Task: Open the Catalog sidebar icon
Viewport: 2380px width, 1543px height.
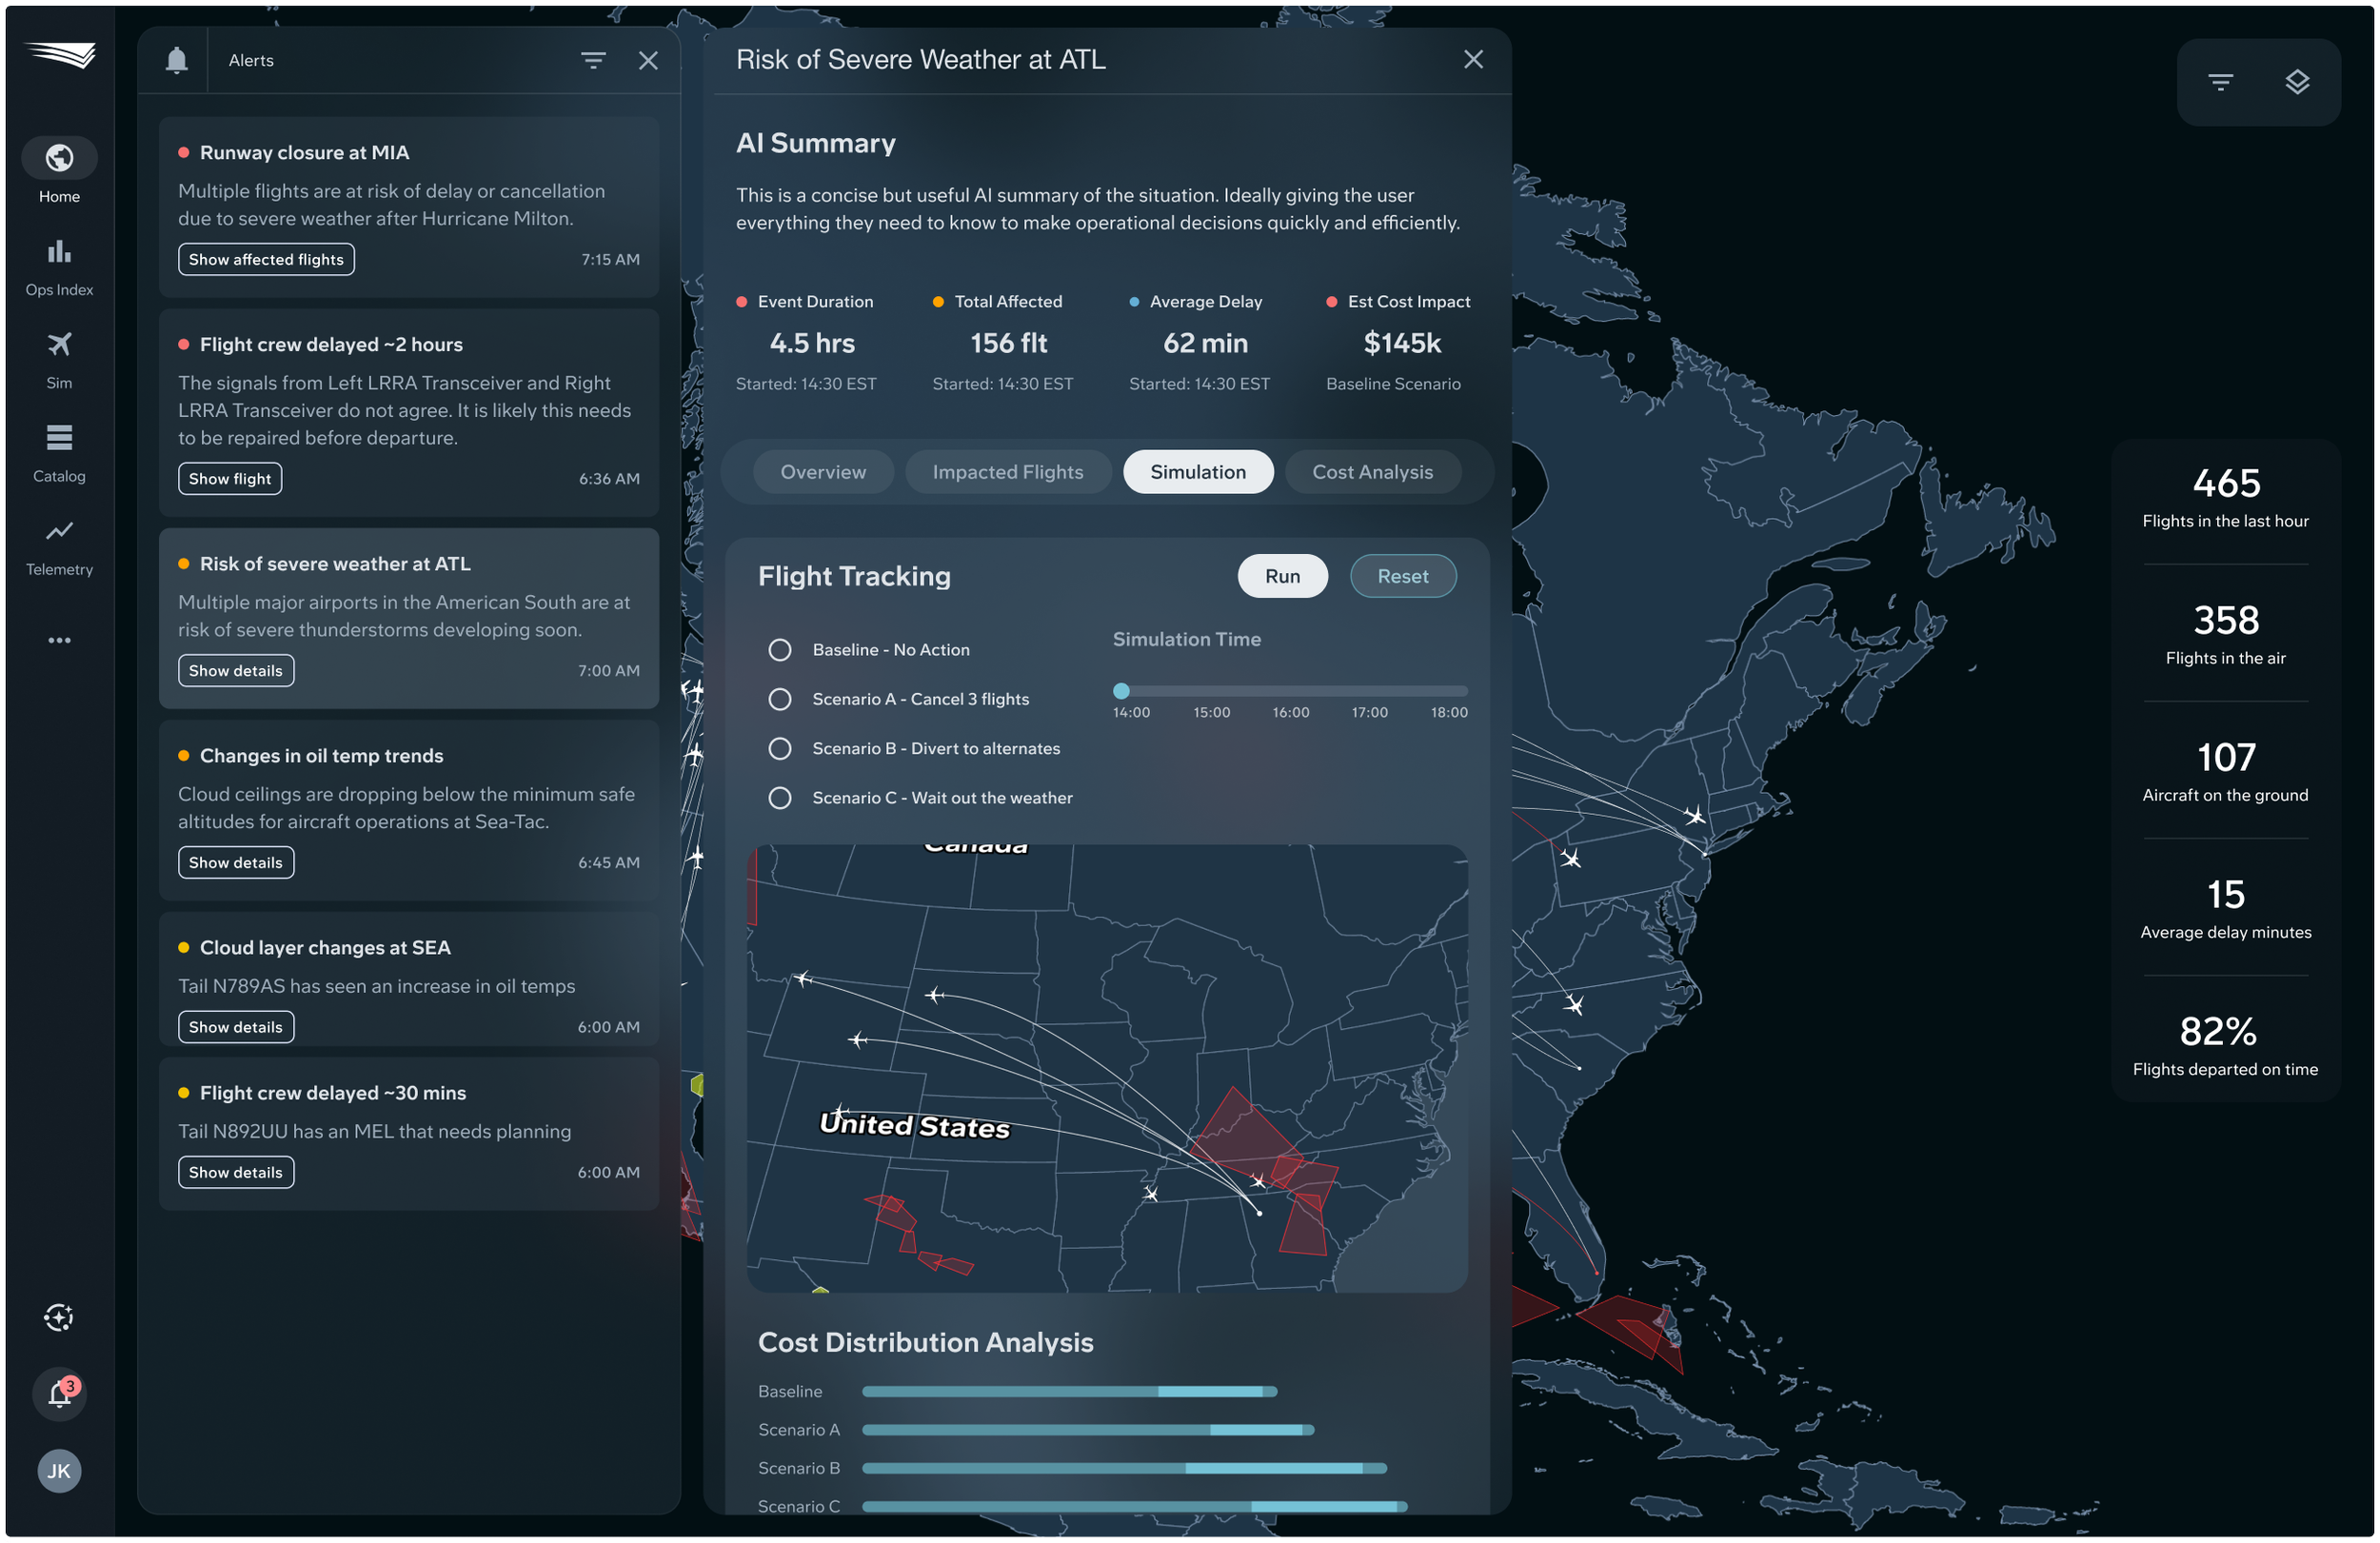Action: [x=59, y=438]
